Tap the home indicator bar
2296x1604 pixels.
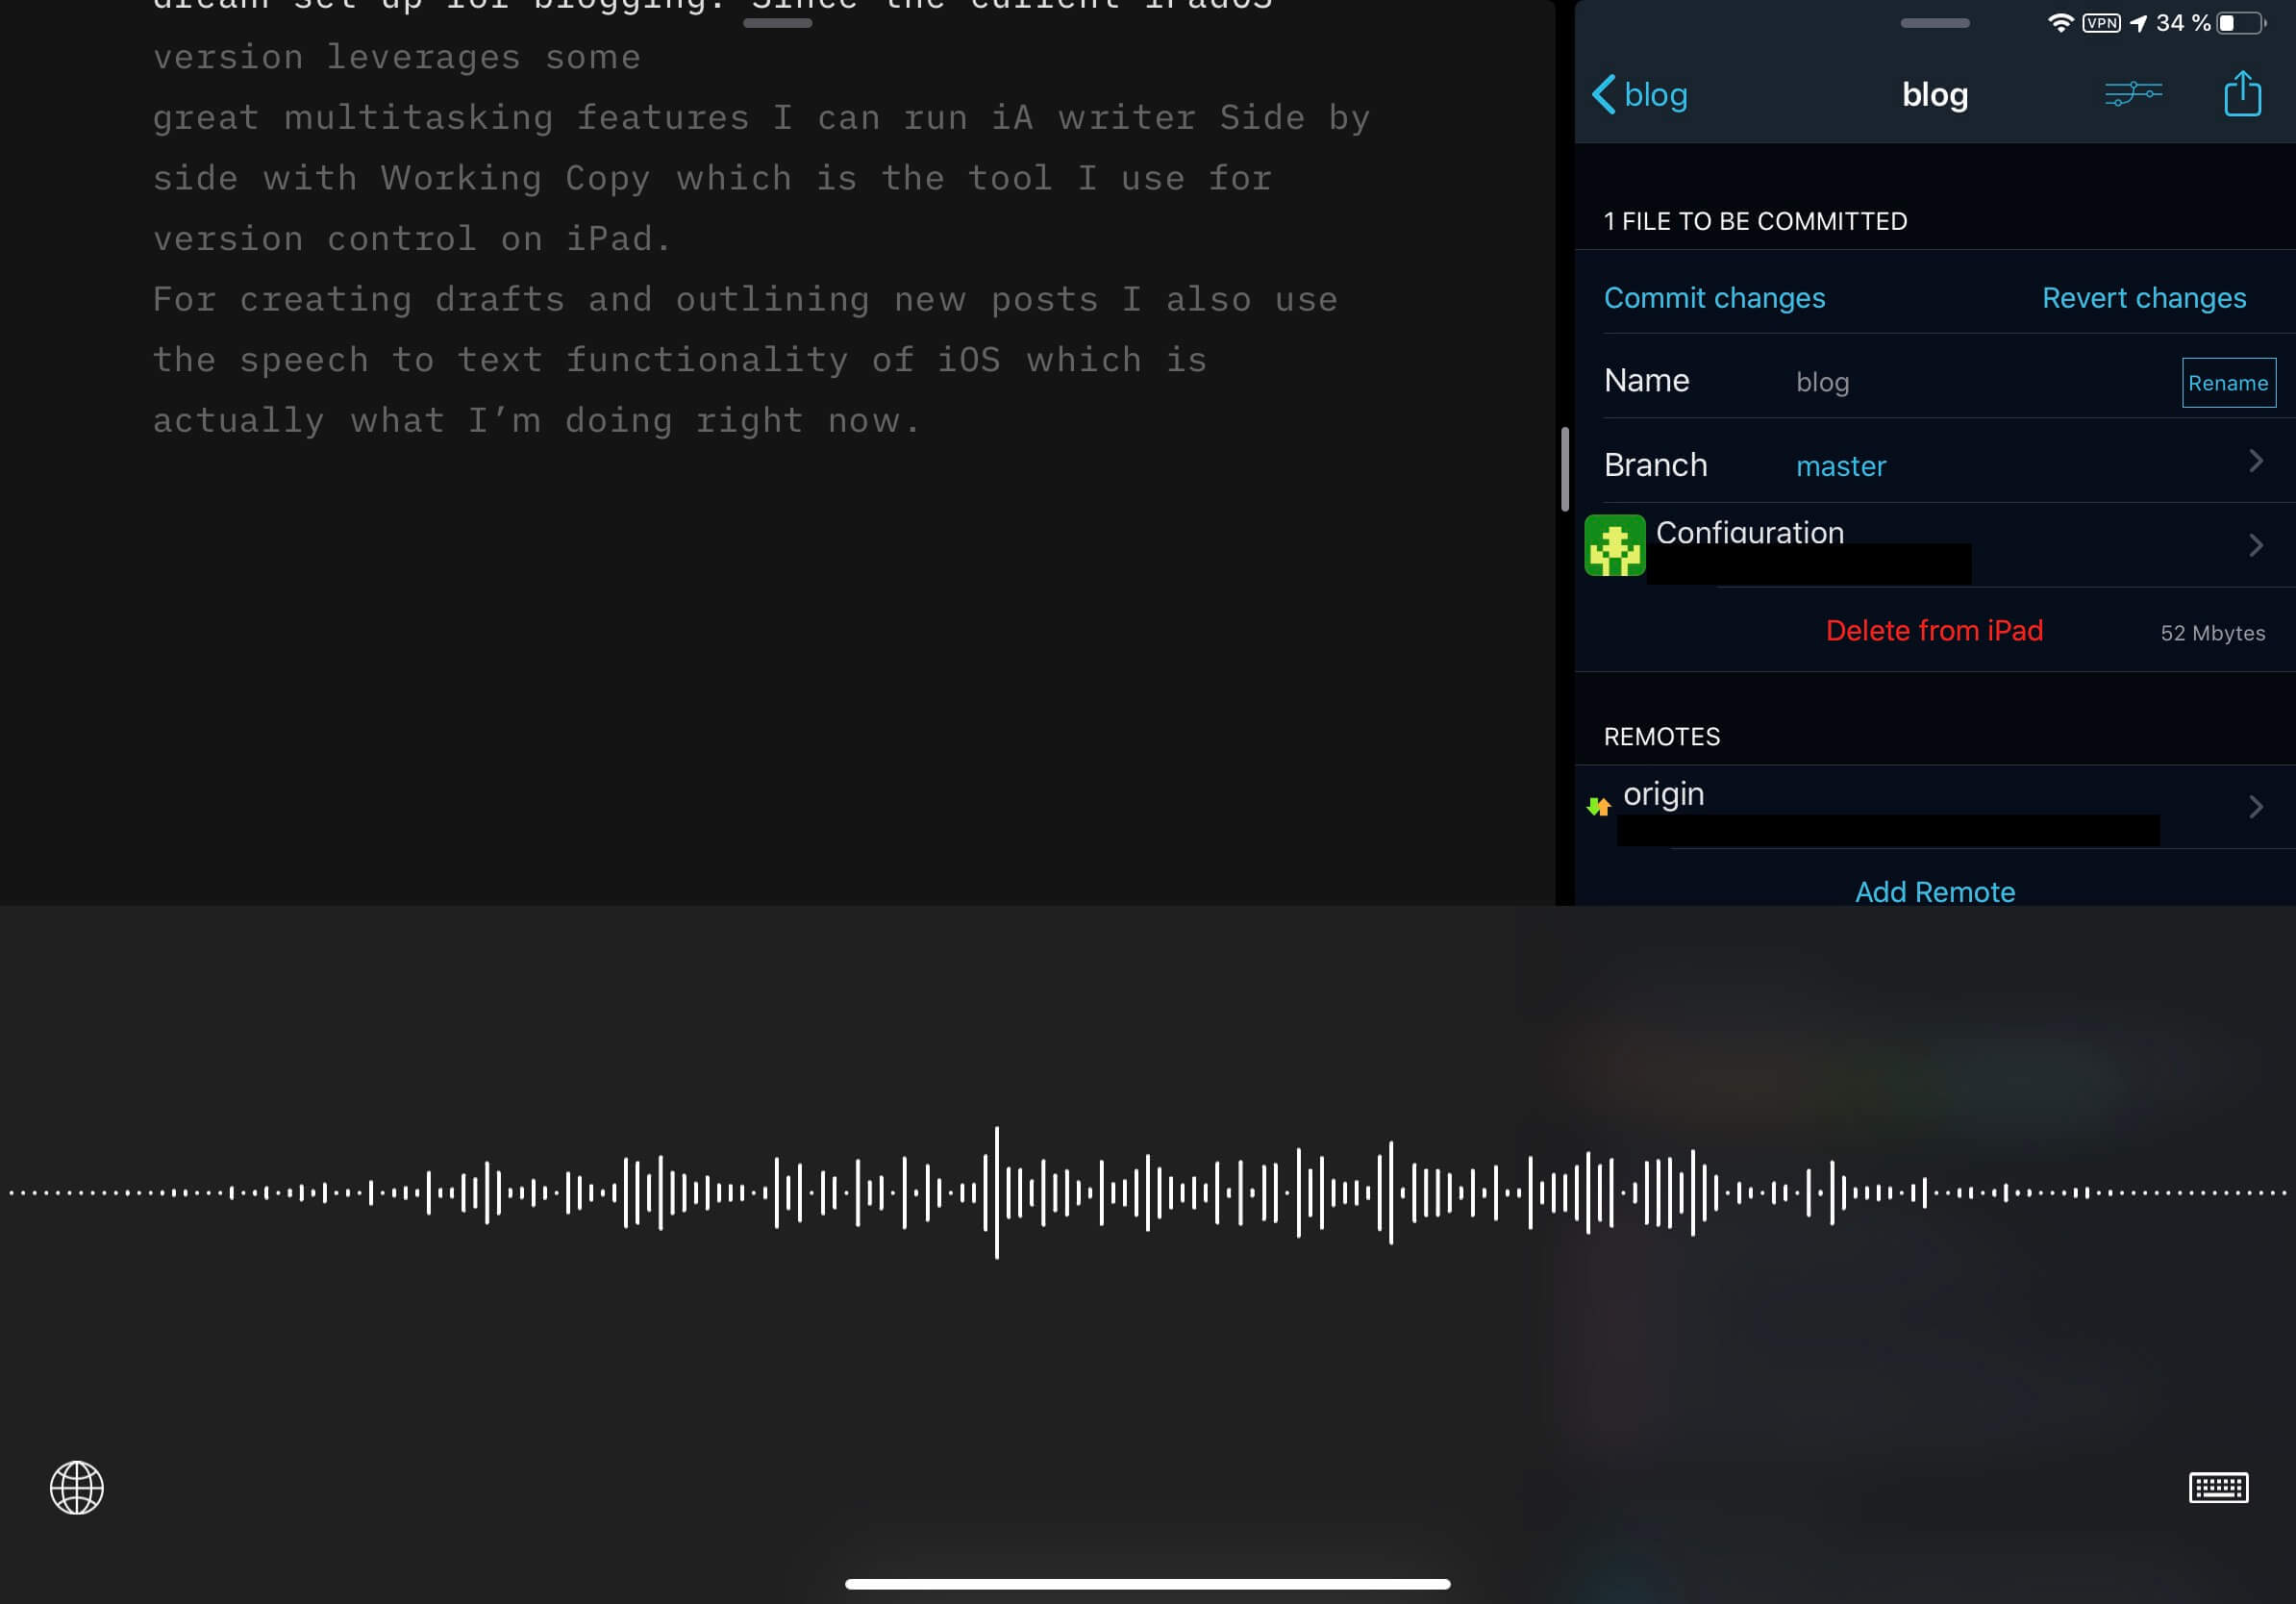(x=1147, y=1583)
